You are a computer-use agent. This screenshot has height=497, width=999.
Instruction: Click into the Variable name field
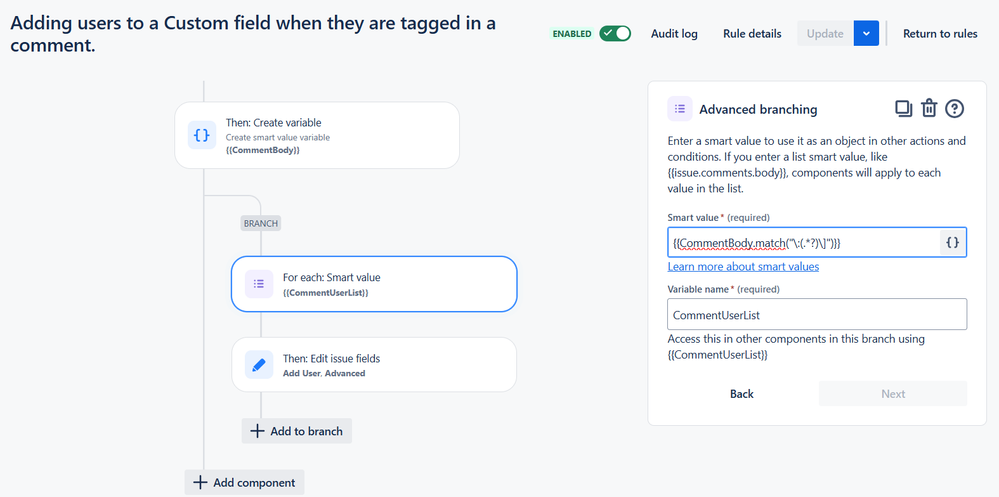pyautogui.click(x=817, y=314)
